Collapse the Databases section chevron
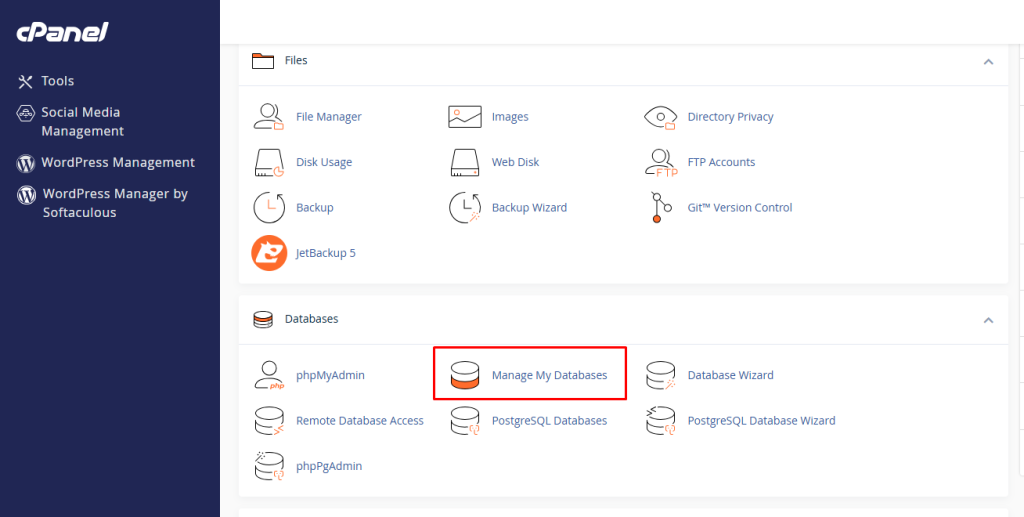Viewport: 1024px width, 517px height. 988,320
